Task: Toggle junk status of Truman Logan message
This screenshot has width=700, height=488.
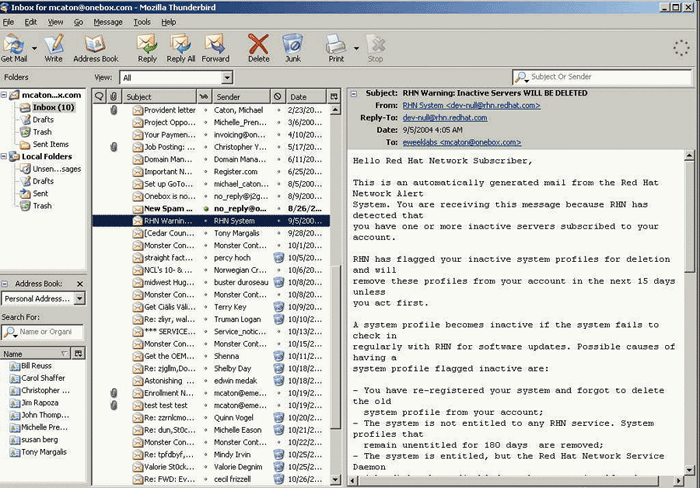Action: click(279, 319)
